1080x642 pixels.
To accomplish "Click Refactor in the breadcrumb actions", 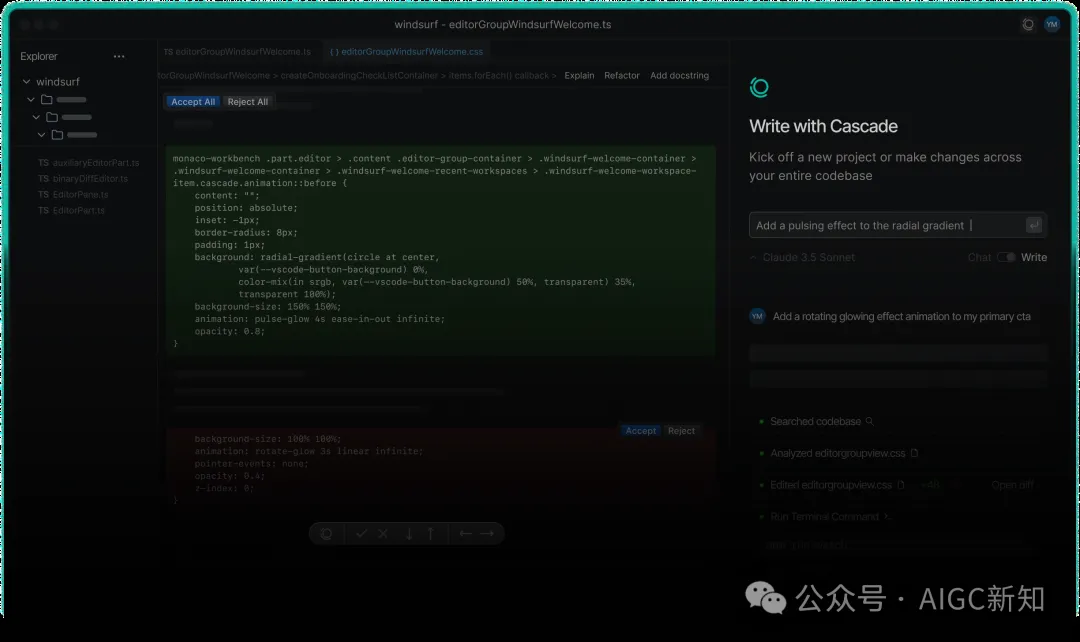I will tap(620, 75).
